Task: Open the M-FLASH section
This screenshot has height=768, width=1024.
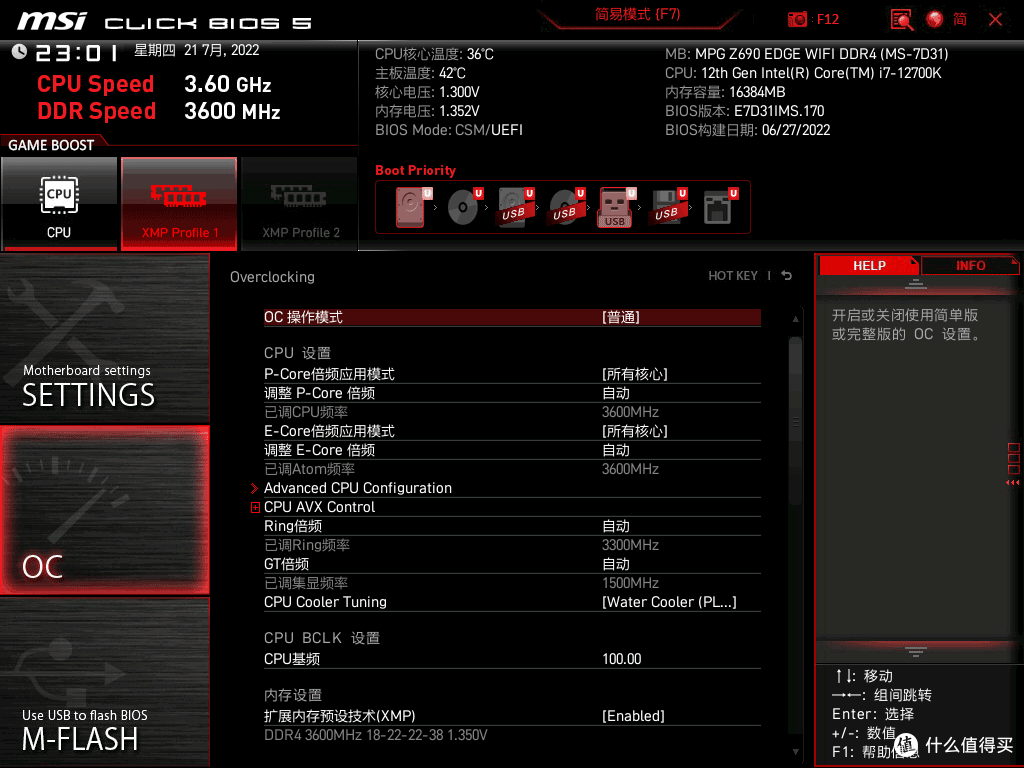Action: coord(104,682)
